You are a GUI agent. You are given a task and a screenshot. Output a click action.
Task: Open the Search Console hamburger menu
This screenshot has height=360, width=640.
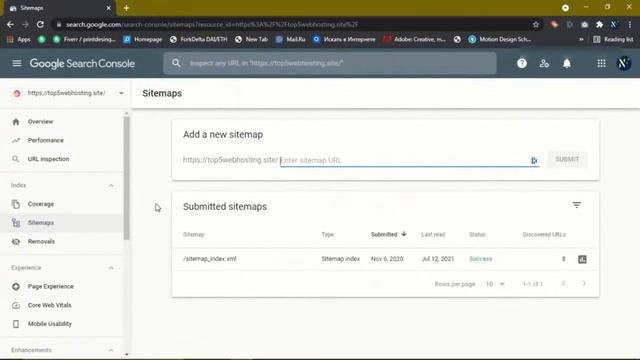point(17,63)
